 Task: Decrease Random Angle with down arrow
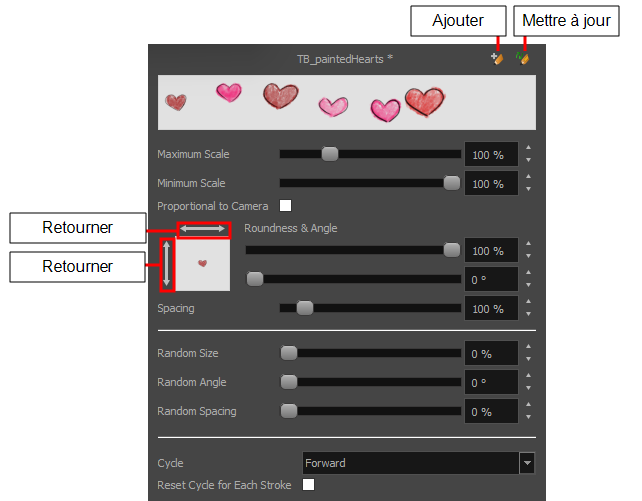click(529, 388)
